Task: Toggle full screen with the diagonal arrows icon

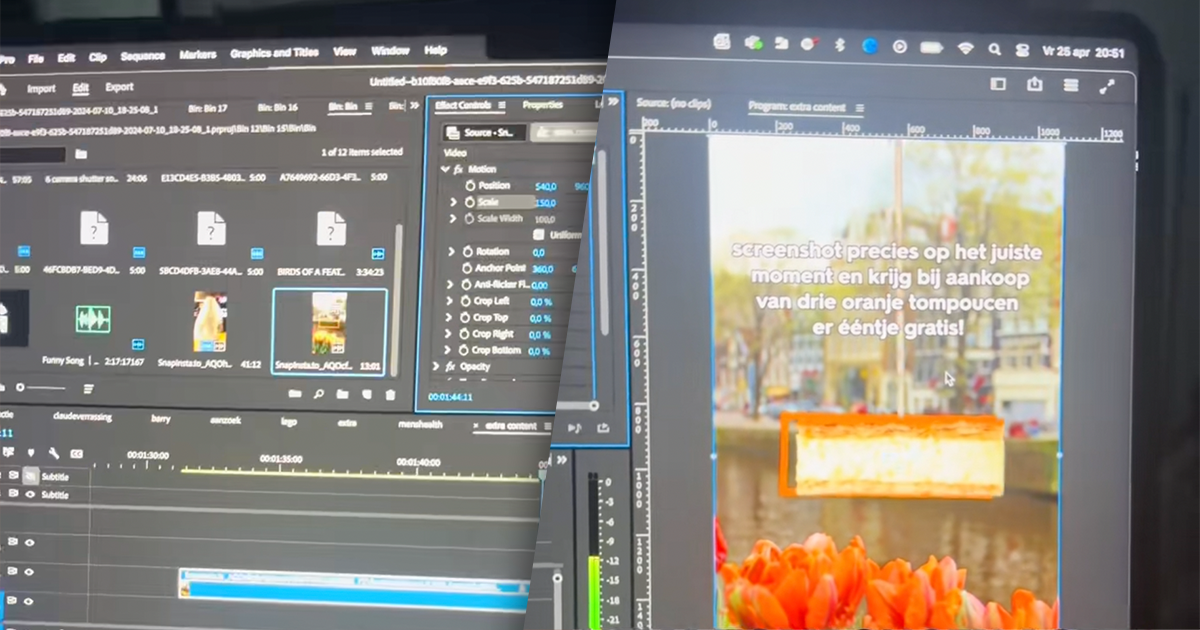Action: coord(1107,86)
